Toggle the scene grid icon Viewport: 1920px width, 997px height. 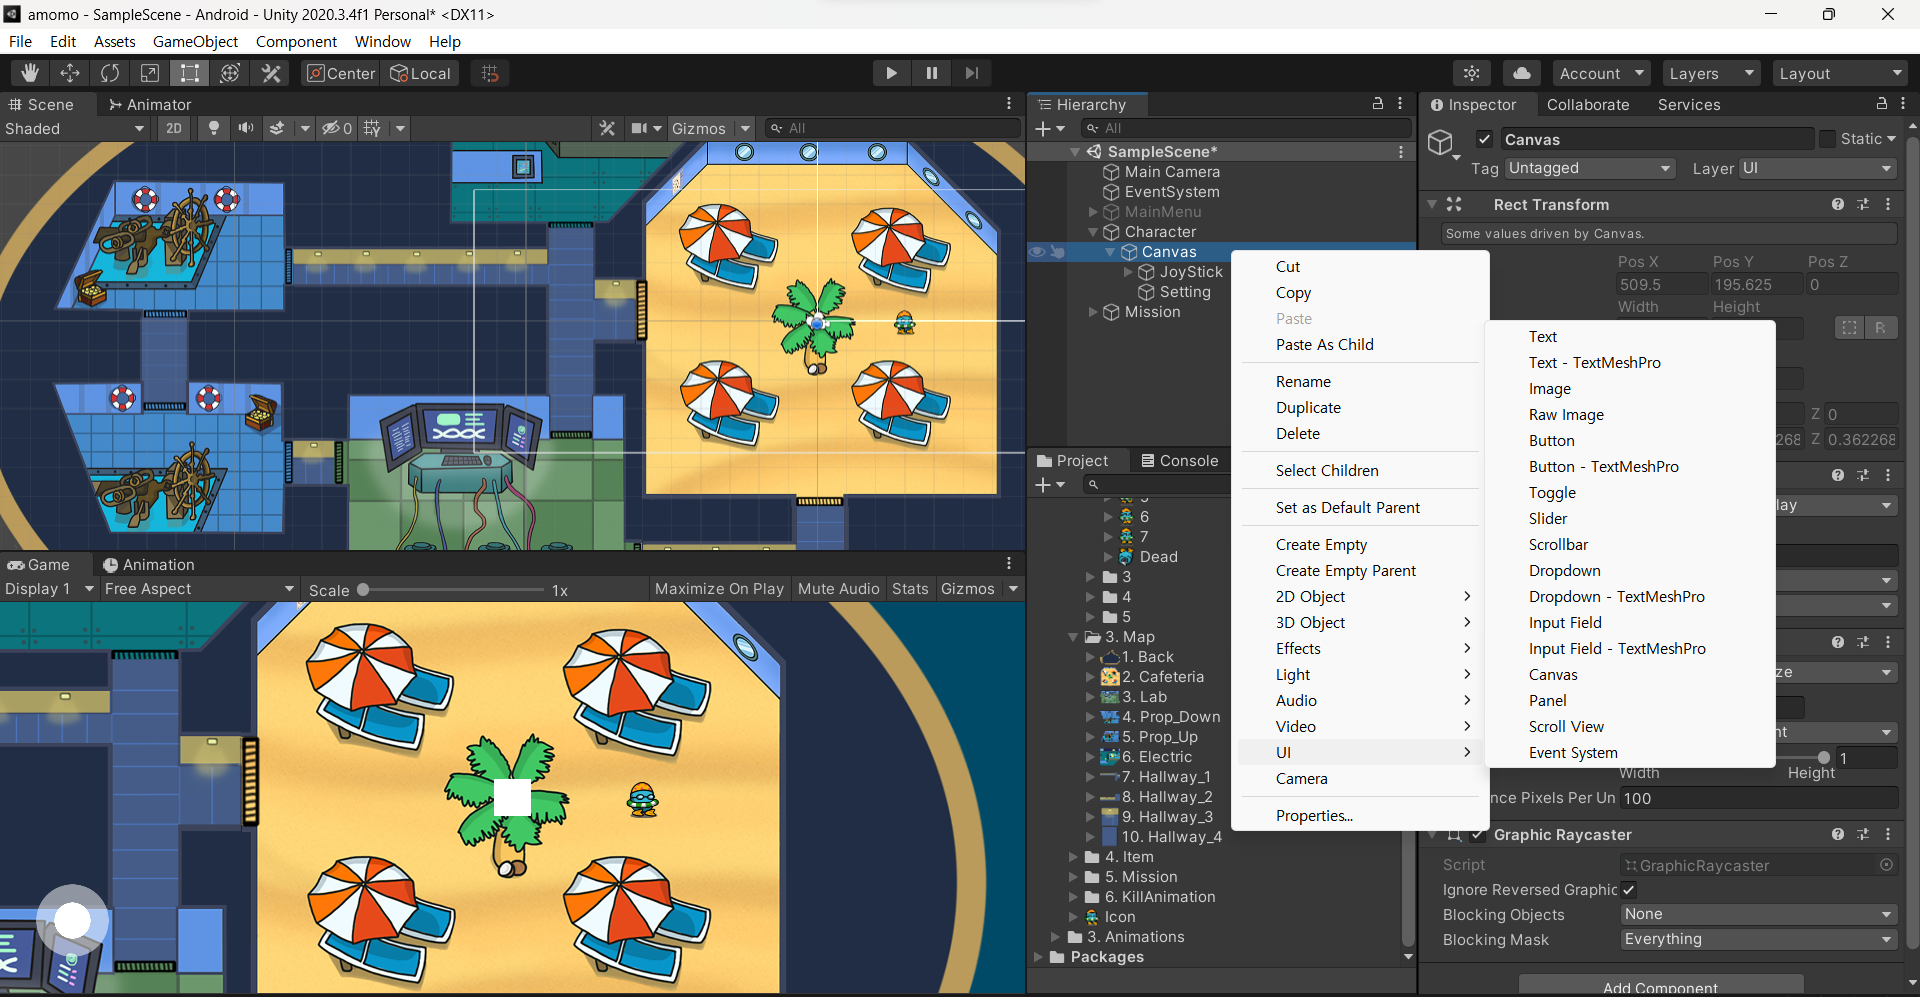pos(372,128)
